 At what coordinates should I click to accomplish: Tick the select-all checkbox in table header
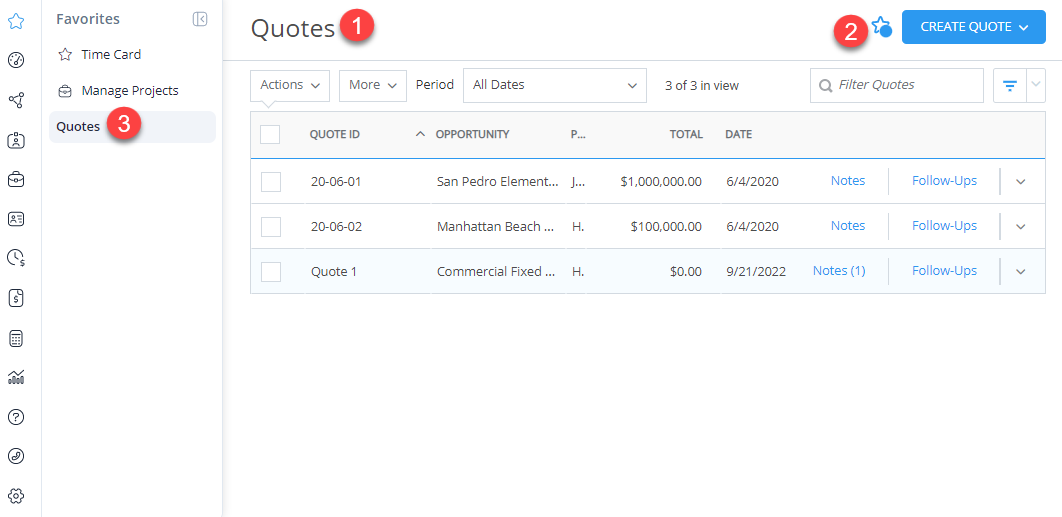(270, 134)
